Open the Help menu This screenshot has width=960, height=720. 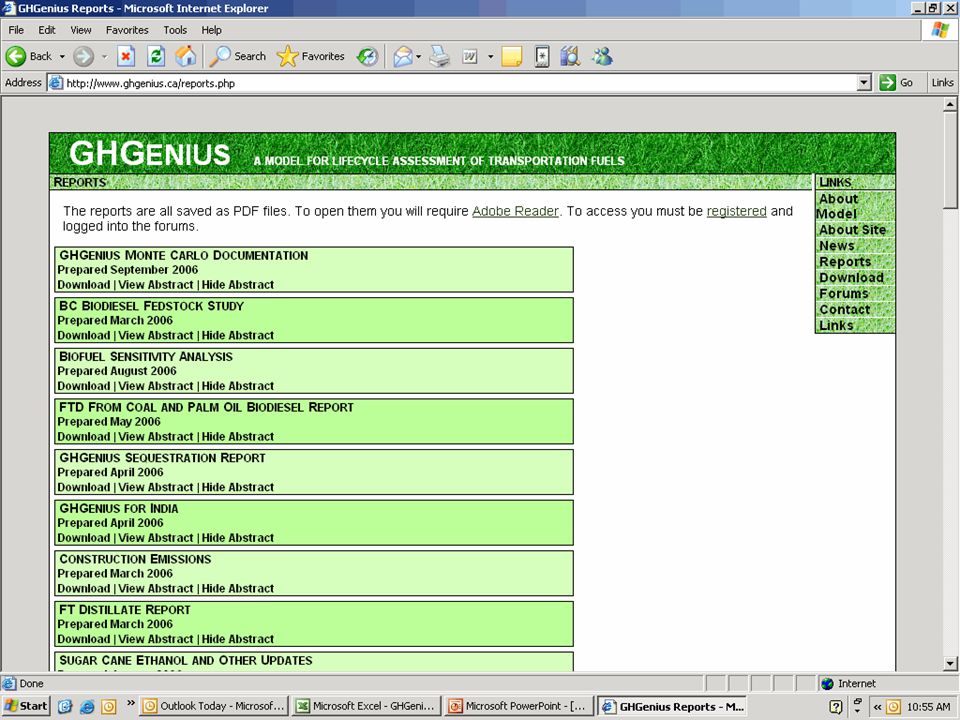click(211, 30)
